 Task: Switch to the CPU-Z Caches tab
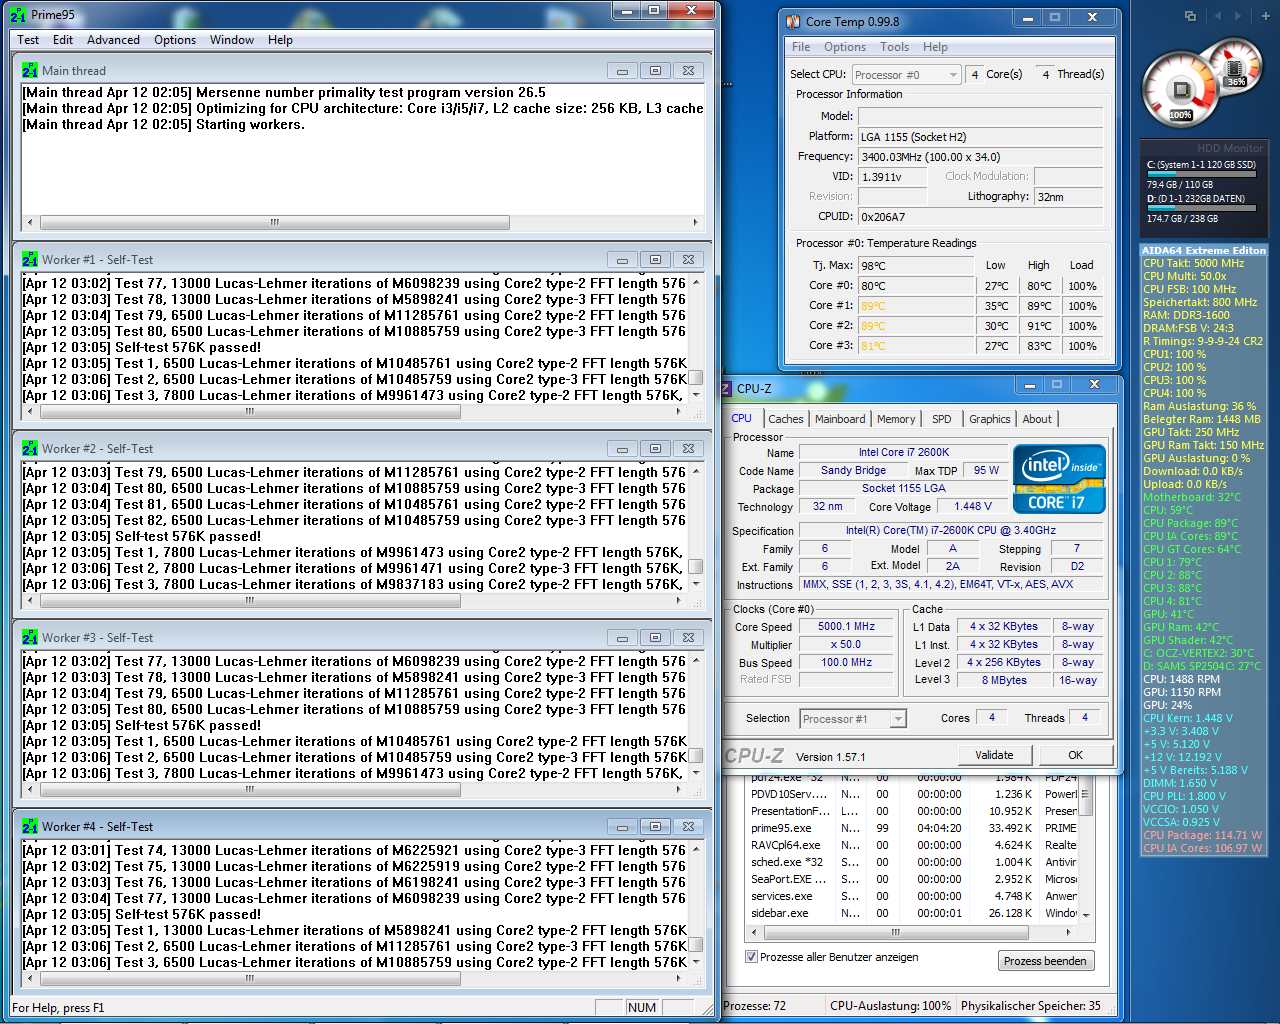(786, 419)
